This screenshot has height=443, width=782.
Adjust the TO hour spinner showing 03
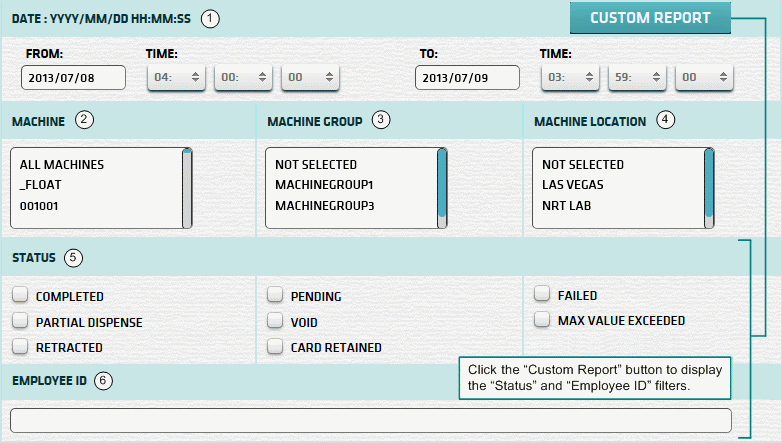[570, 78]
